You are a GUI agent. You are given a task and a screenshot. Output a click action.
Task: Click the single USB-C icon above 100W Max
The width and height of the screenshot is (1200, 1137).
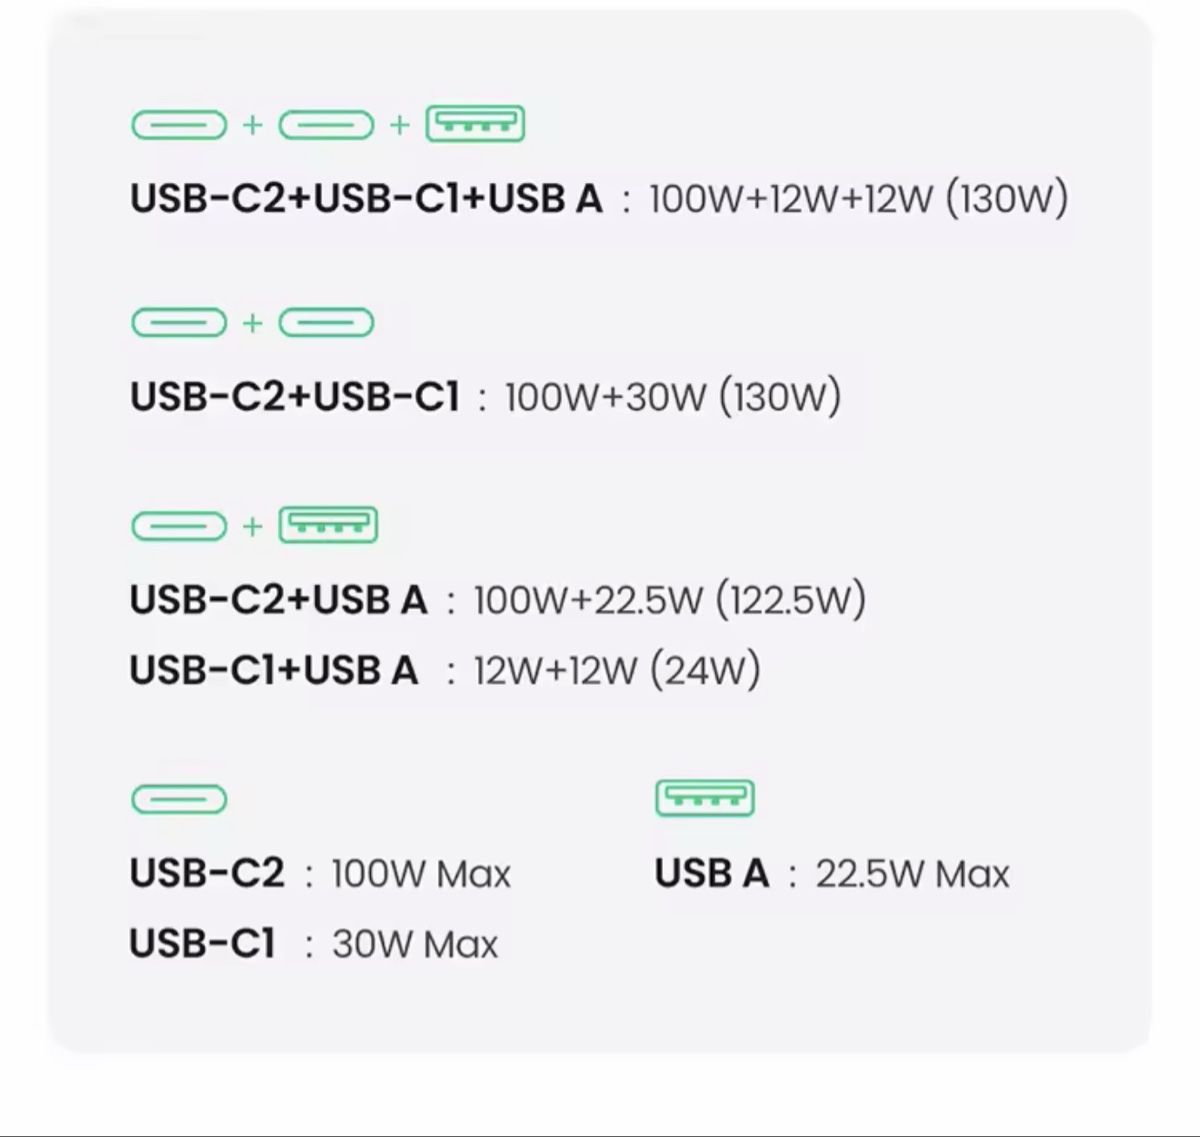(179, 799)
